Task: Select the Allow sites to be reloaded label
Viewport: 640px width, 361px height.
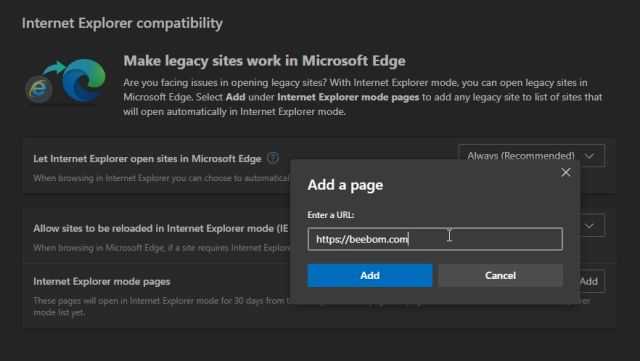Action: click(161, 228)
